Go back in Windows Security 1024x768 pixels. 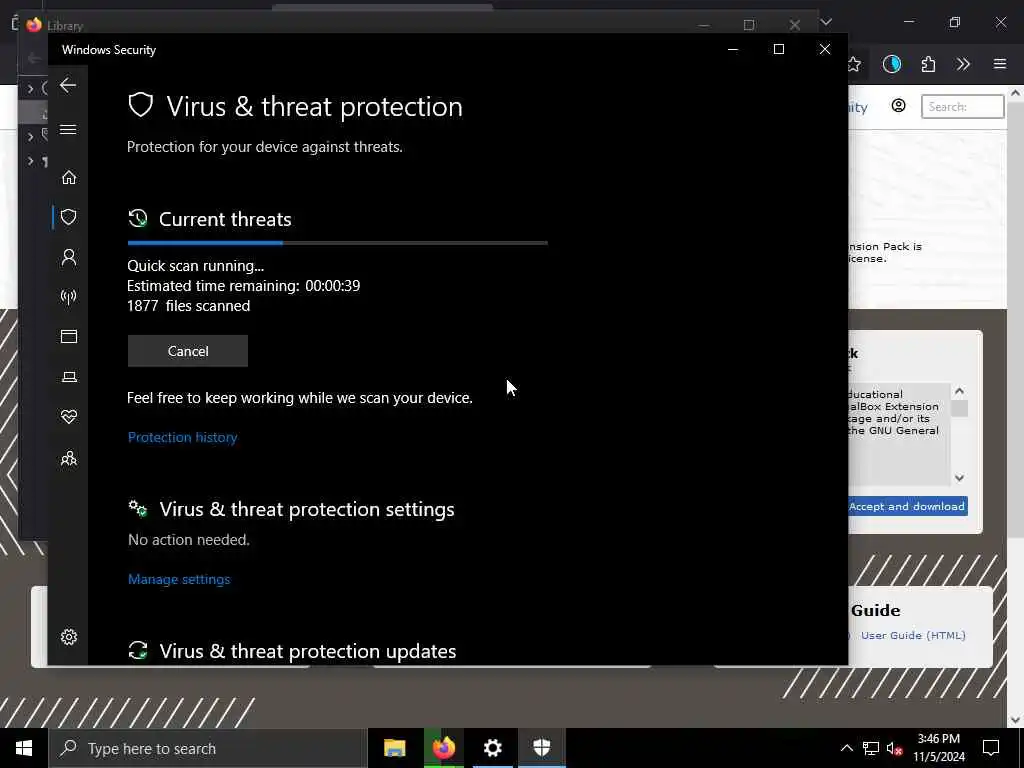68,86
